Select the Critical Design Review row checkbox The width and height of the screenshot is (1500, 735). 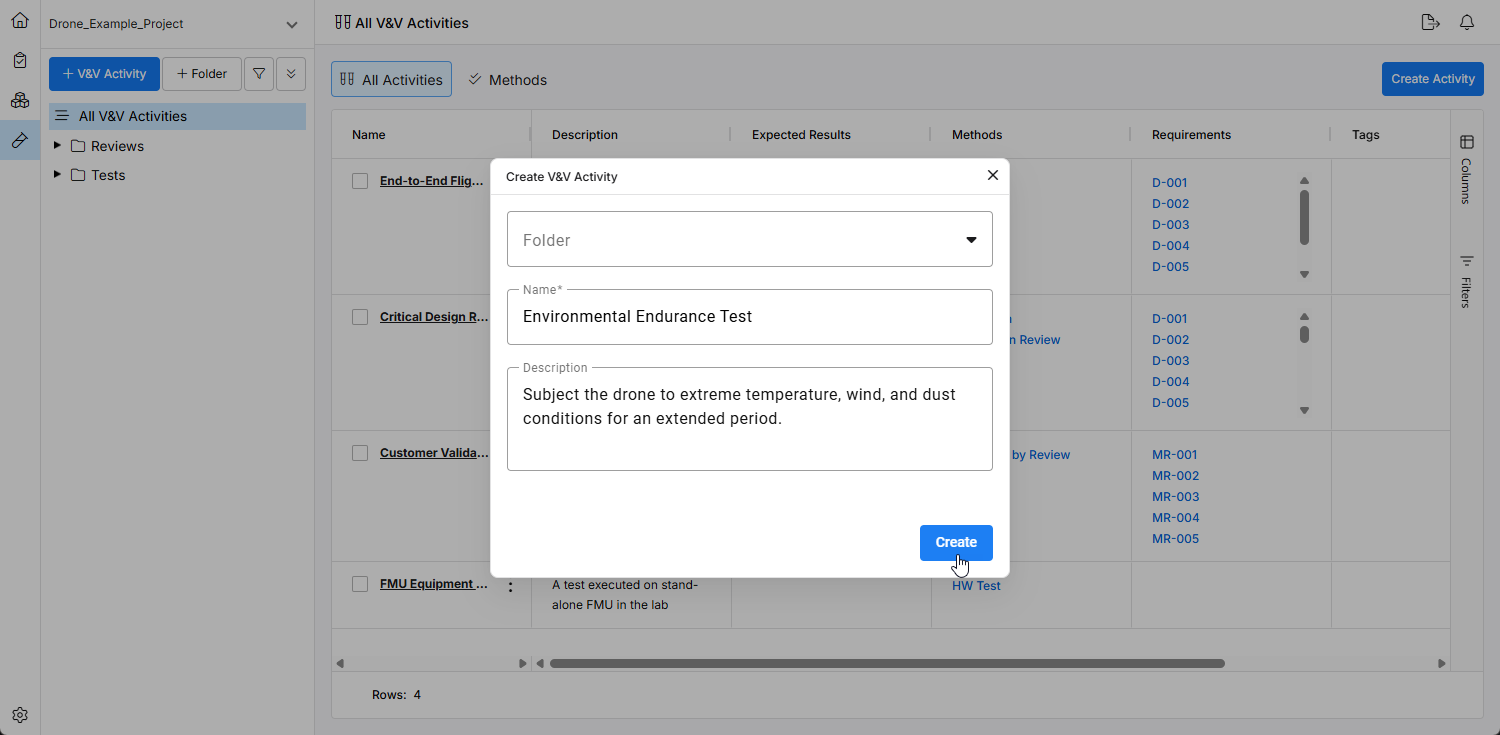(360, 317)
